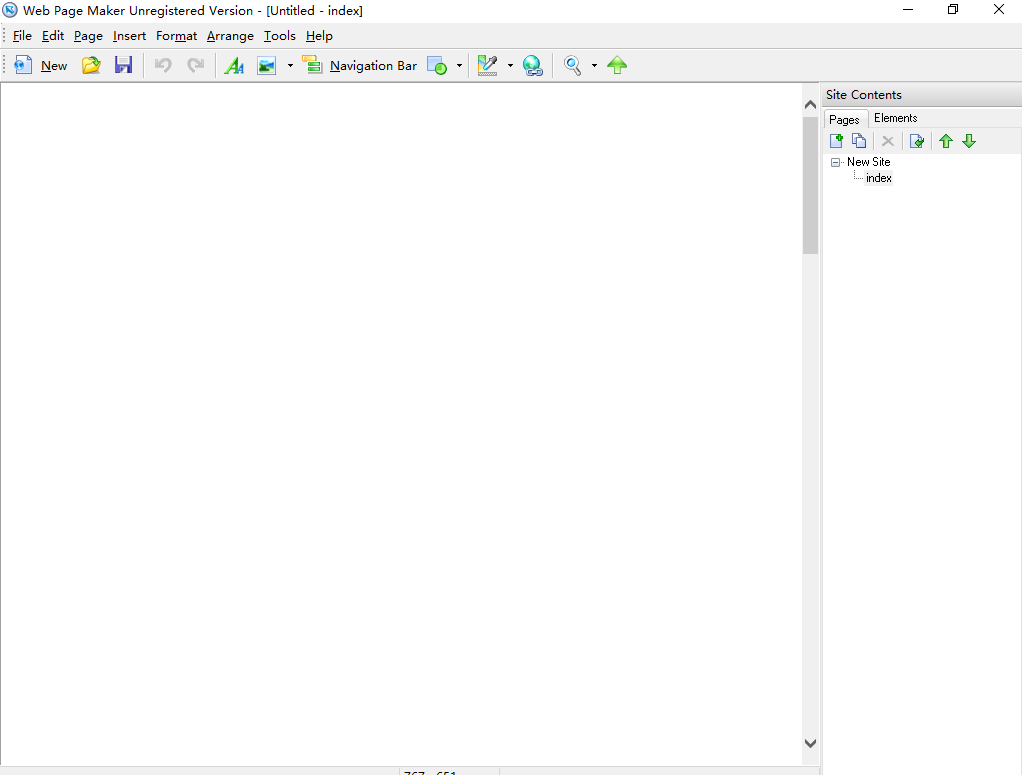Move the selected page up in the list
1022x775 pixels.
tap(946, 141)
